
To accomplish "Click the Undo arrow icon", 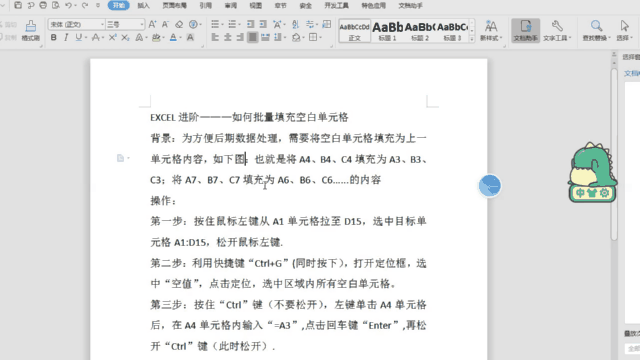I will tap(69, 5).
